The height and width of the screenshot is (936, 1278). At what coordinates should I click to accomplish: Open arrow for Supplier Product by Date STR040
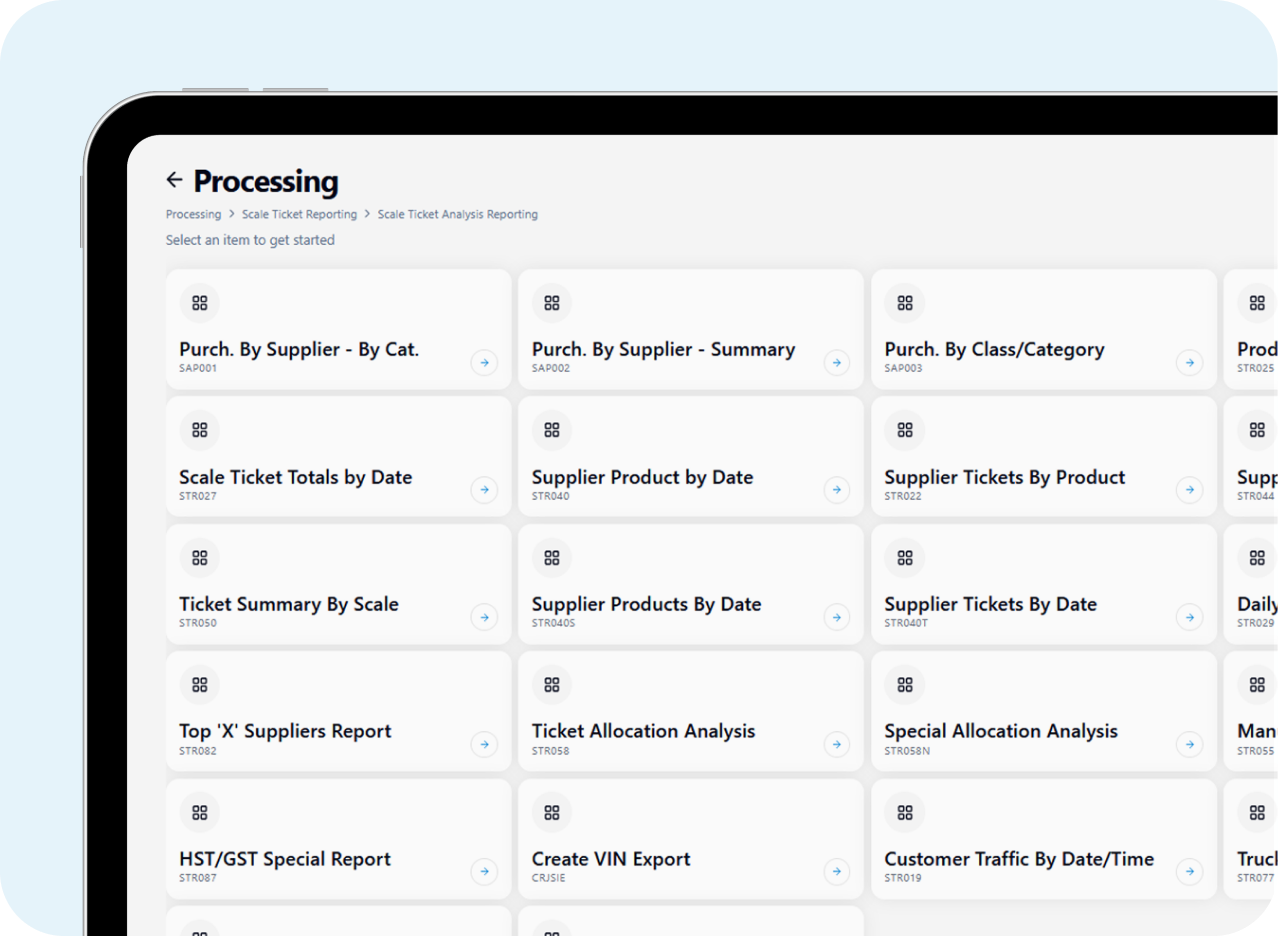(837, 490)
